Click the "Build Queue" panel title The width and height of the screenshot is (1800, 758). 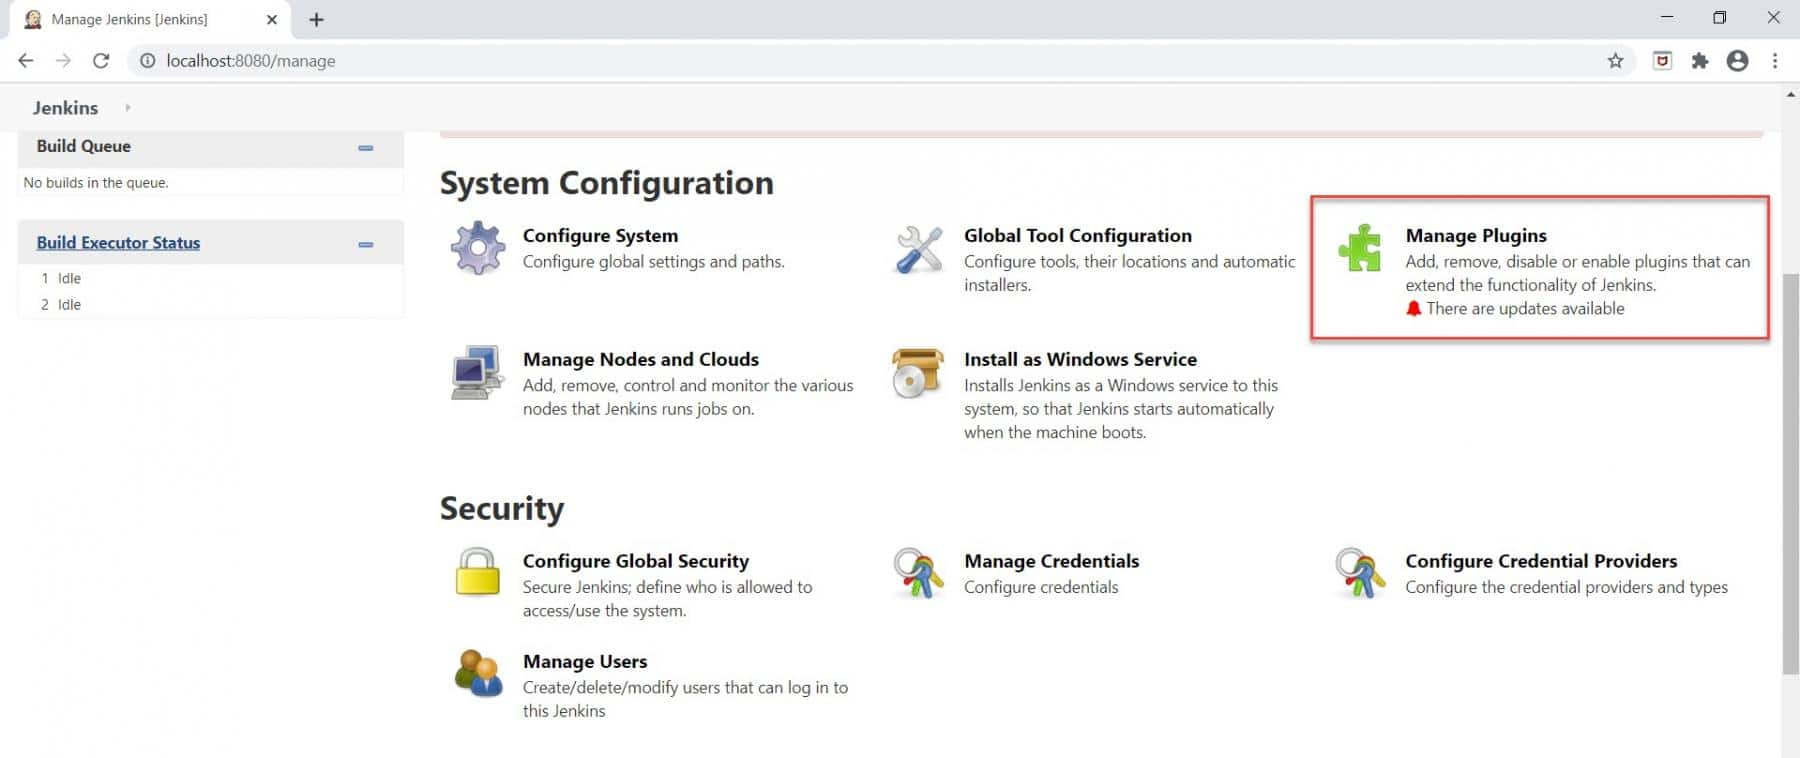click(x=84, y=146)
